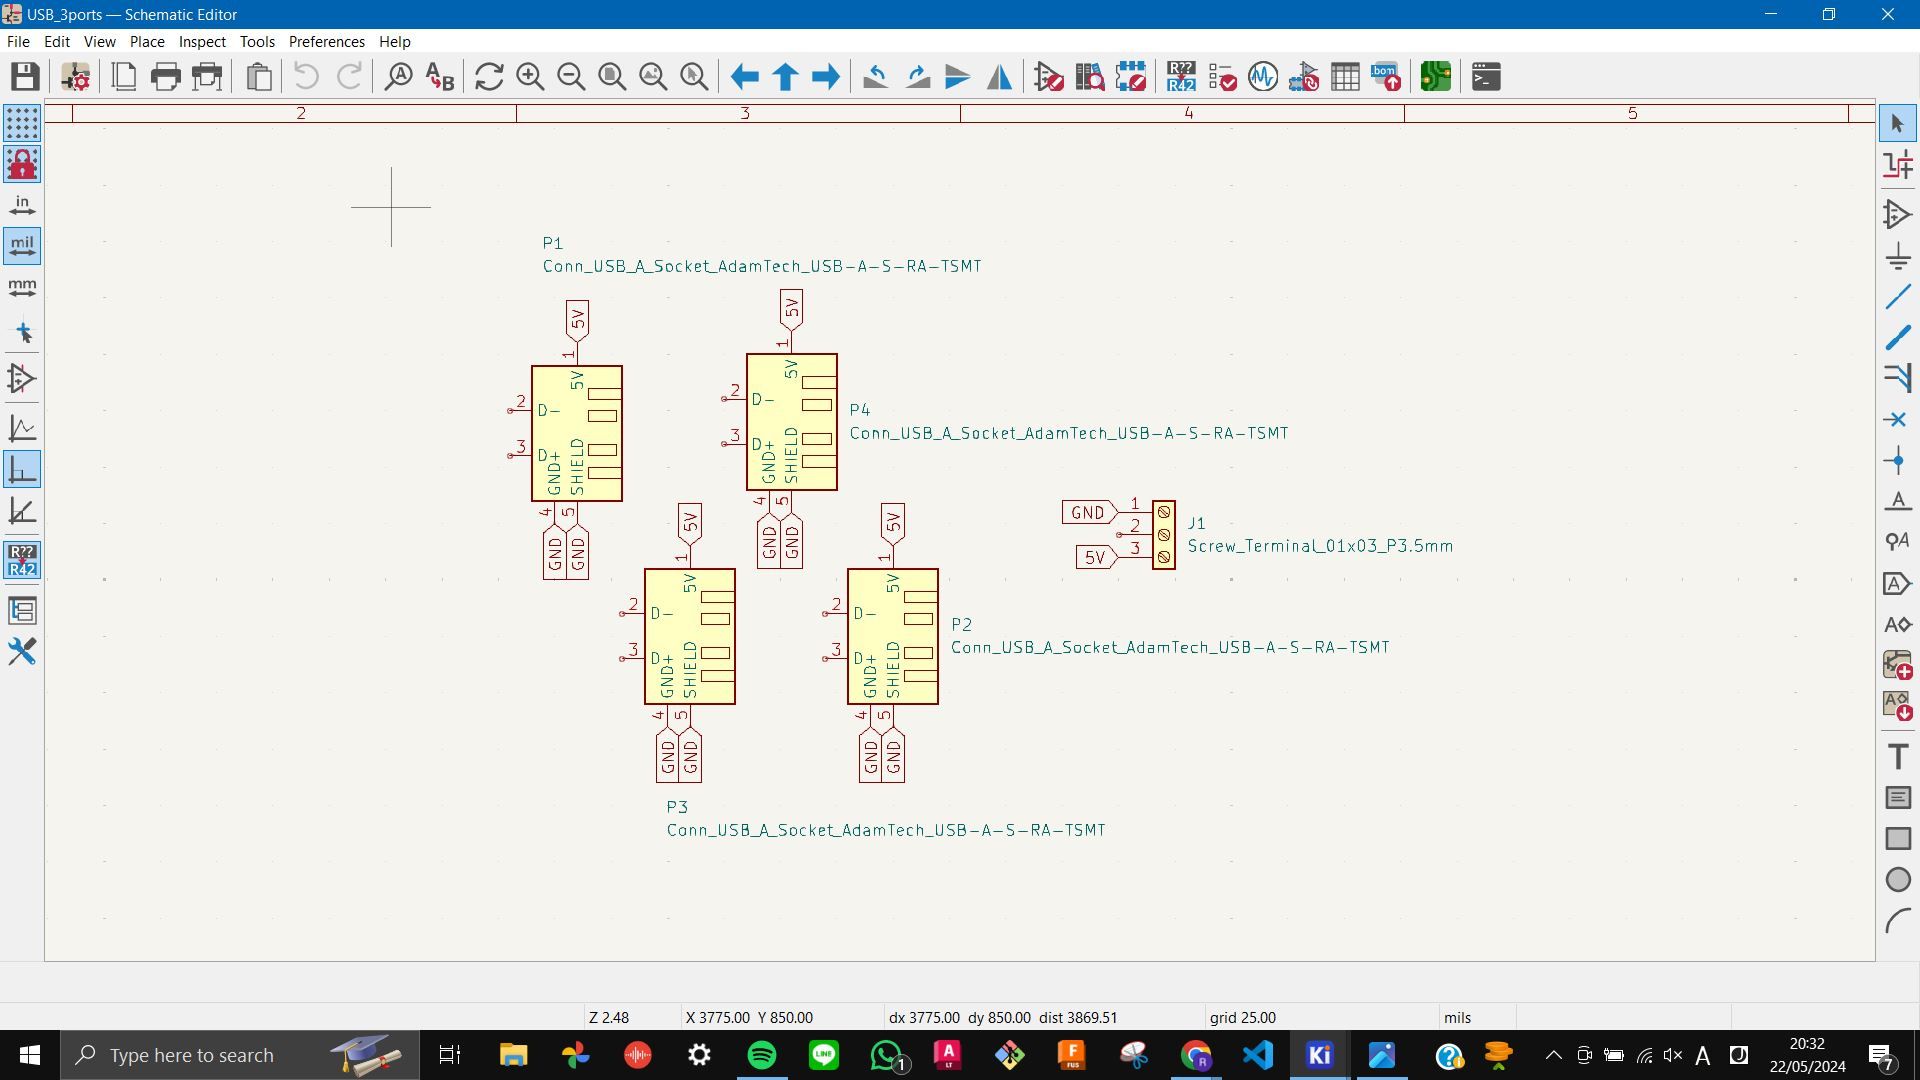
Task: Open the Edit menu
Action: tap(56, 41)
